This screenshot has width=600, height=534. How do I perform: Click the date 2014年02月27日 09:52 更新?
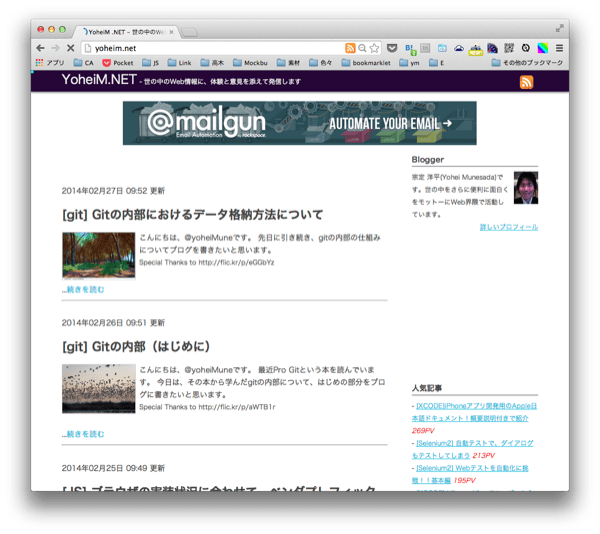point(113,191)
